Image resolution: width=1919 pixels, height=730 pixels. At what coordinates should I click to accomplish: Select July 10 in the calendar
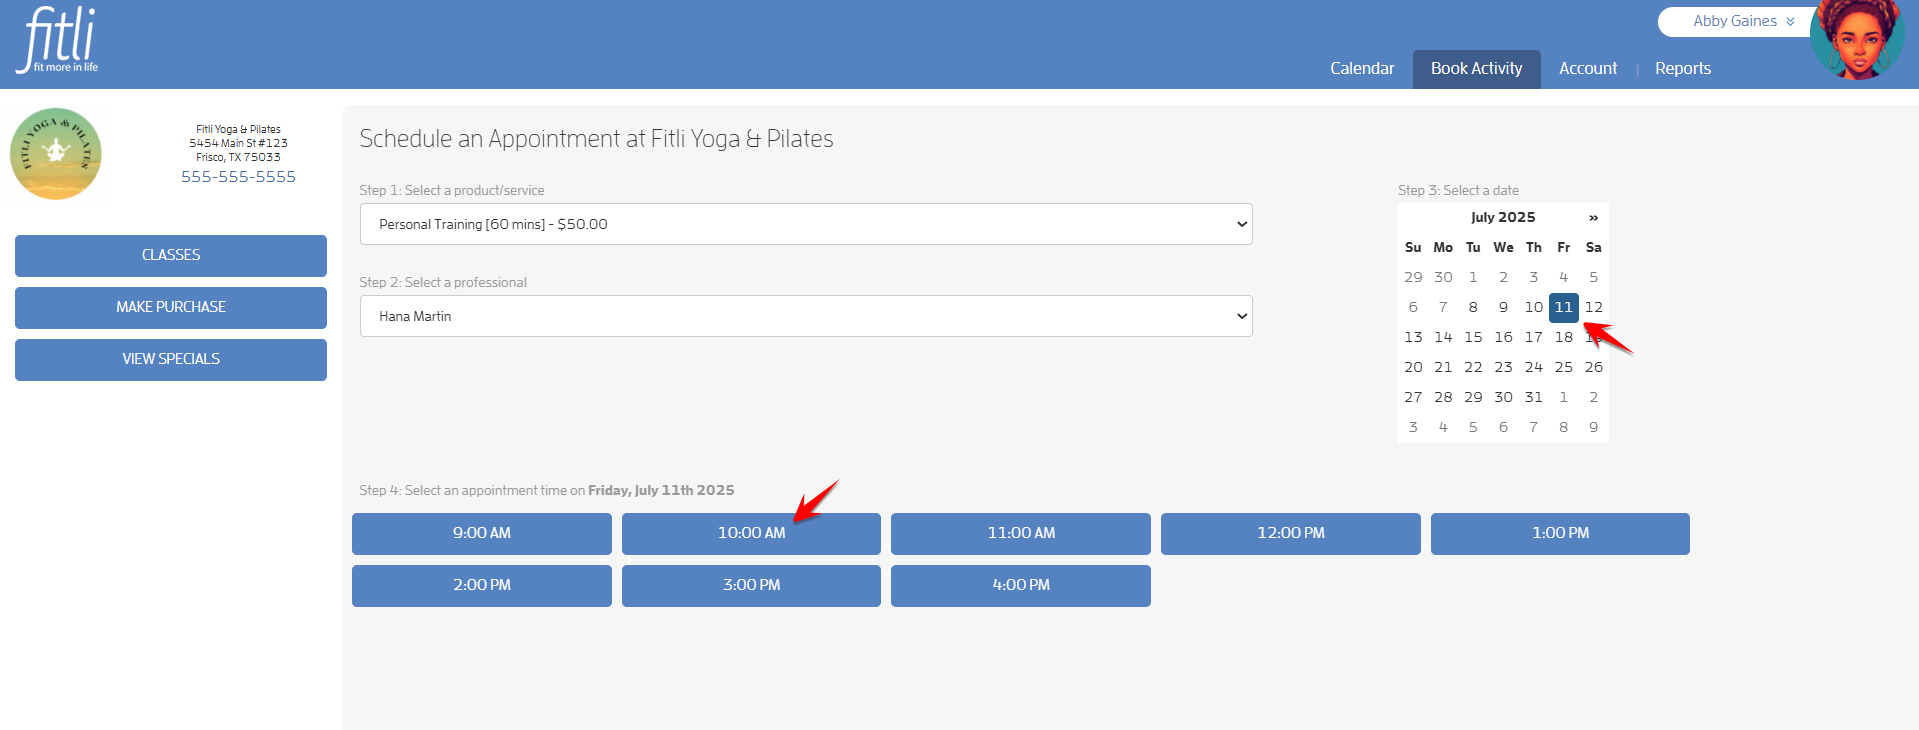click(1533, 307)
